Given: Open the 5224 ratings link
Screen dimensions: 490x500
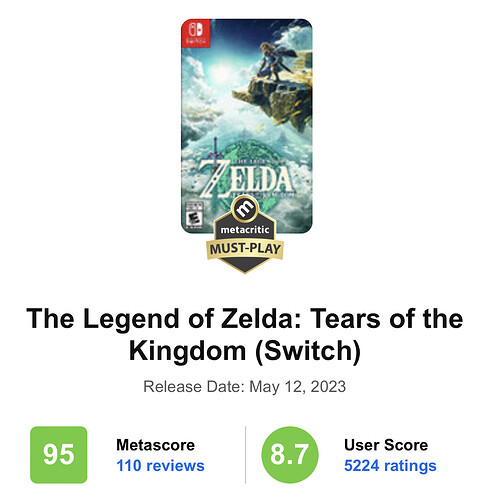Looking at the screenshot, I should pos(390,466).
